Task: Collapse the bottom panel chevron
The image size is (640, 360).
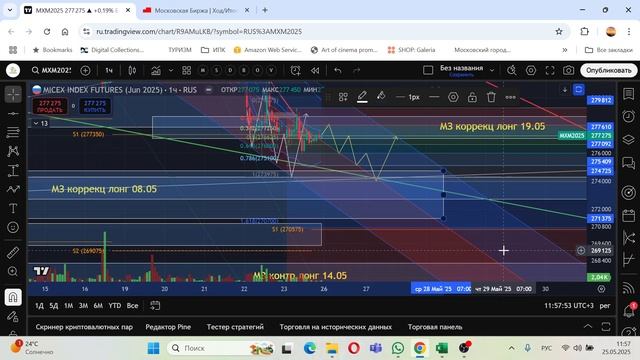Action: point(588,327)
